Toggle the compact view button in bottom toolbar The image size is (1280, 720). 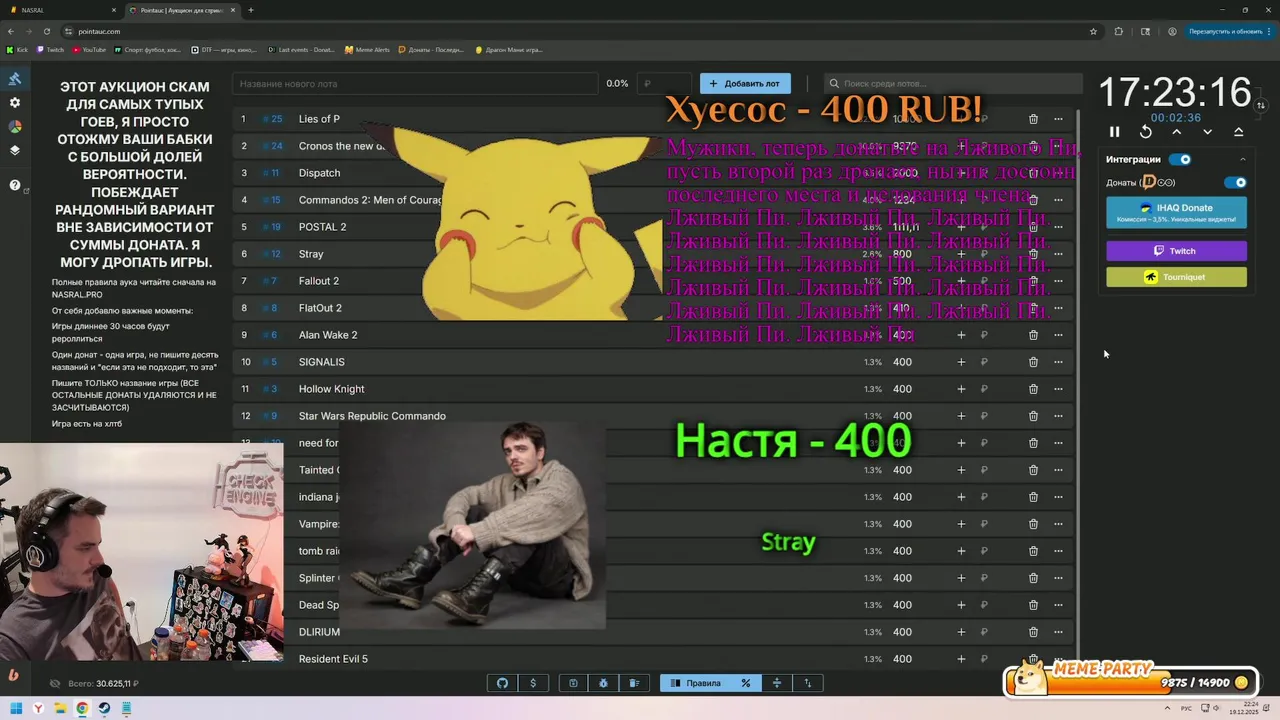click(776, 683)
